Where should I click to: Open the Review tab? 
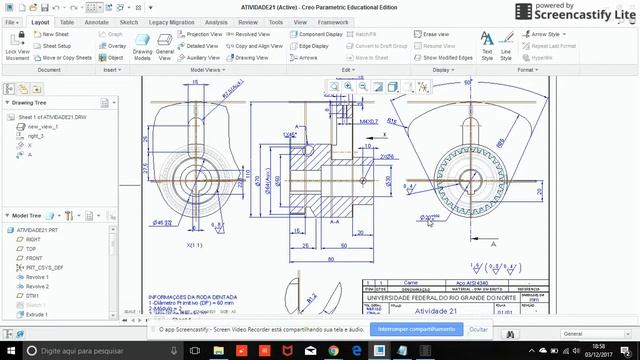pos(248,22)
